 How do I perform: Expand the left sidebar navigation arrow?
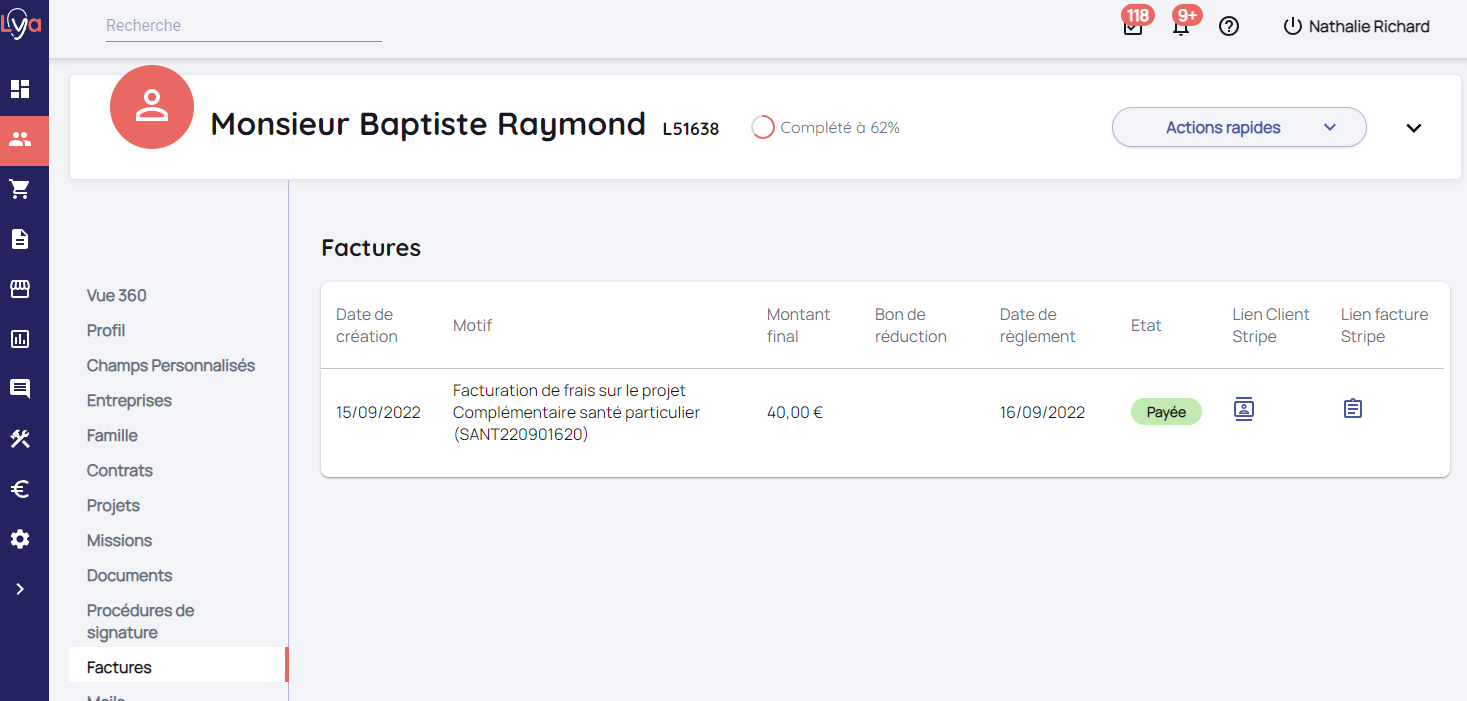click(20, 589)
